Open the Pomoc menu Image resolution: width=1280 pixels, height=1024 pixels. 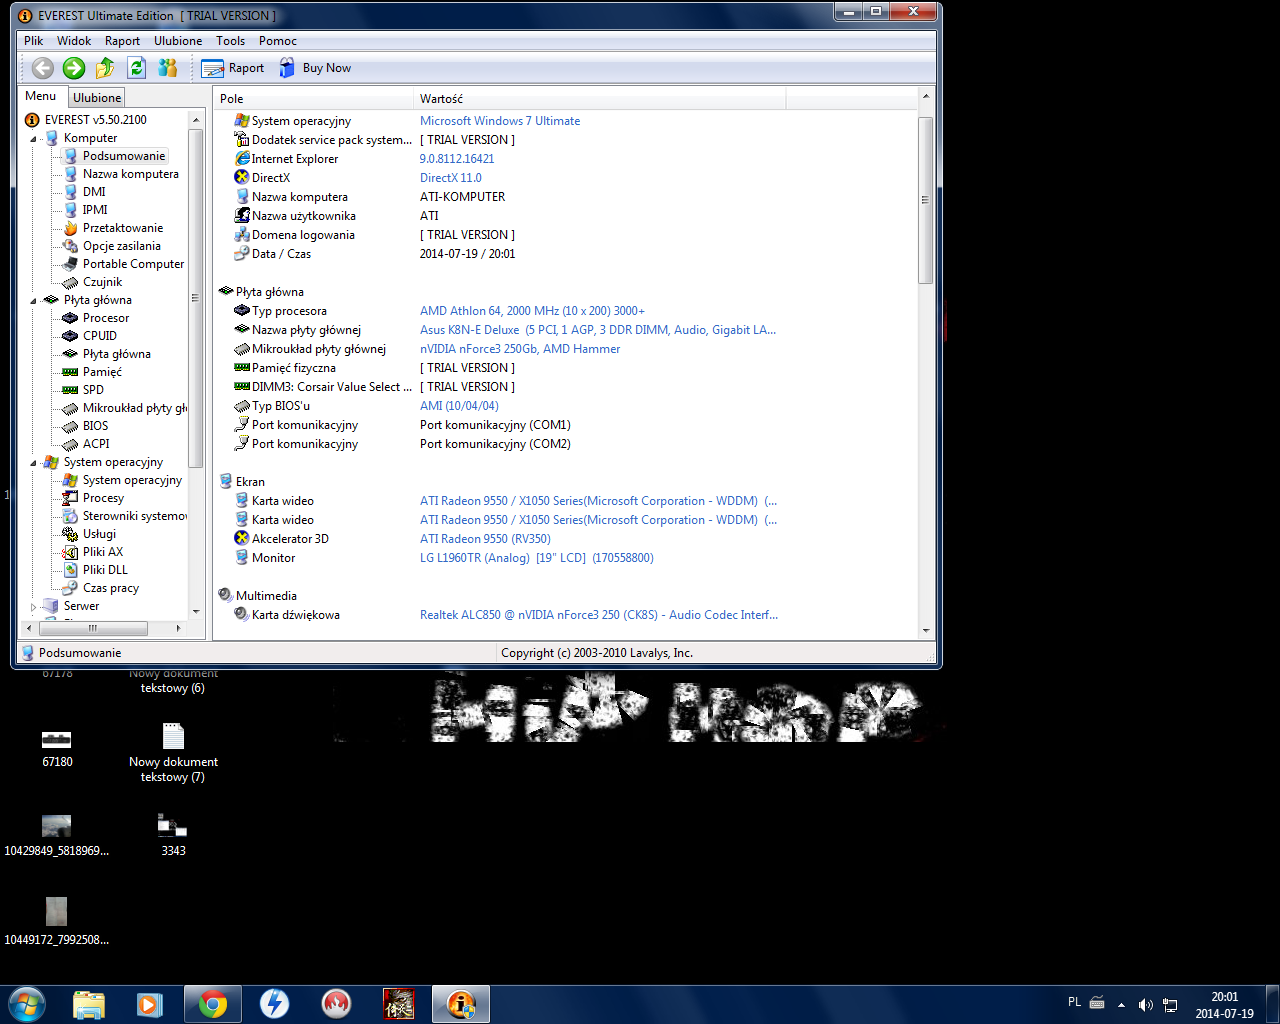278,41
